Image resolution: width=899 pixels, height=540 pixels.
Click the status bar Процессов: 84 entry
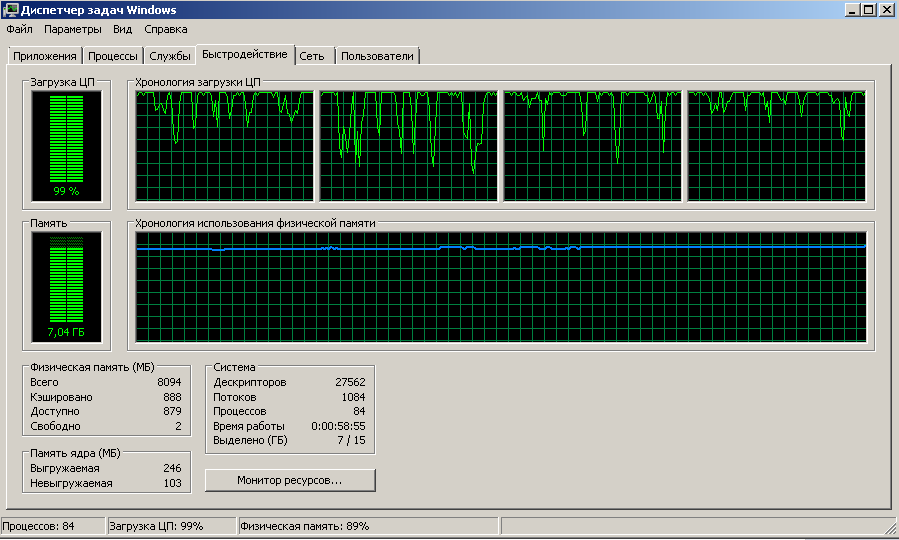(x=53, y=526)
